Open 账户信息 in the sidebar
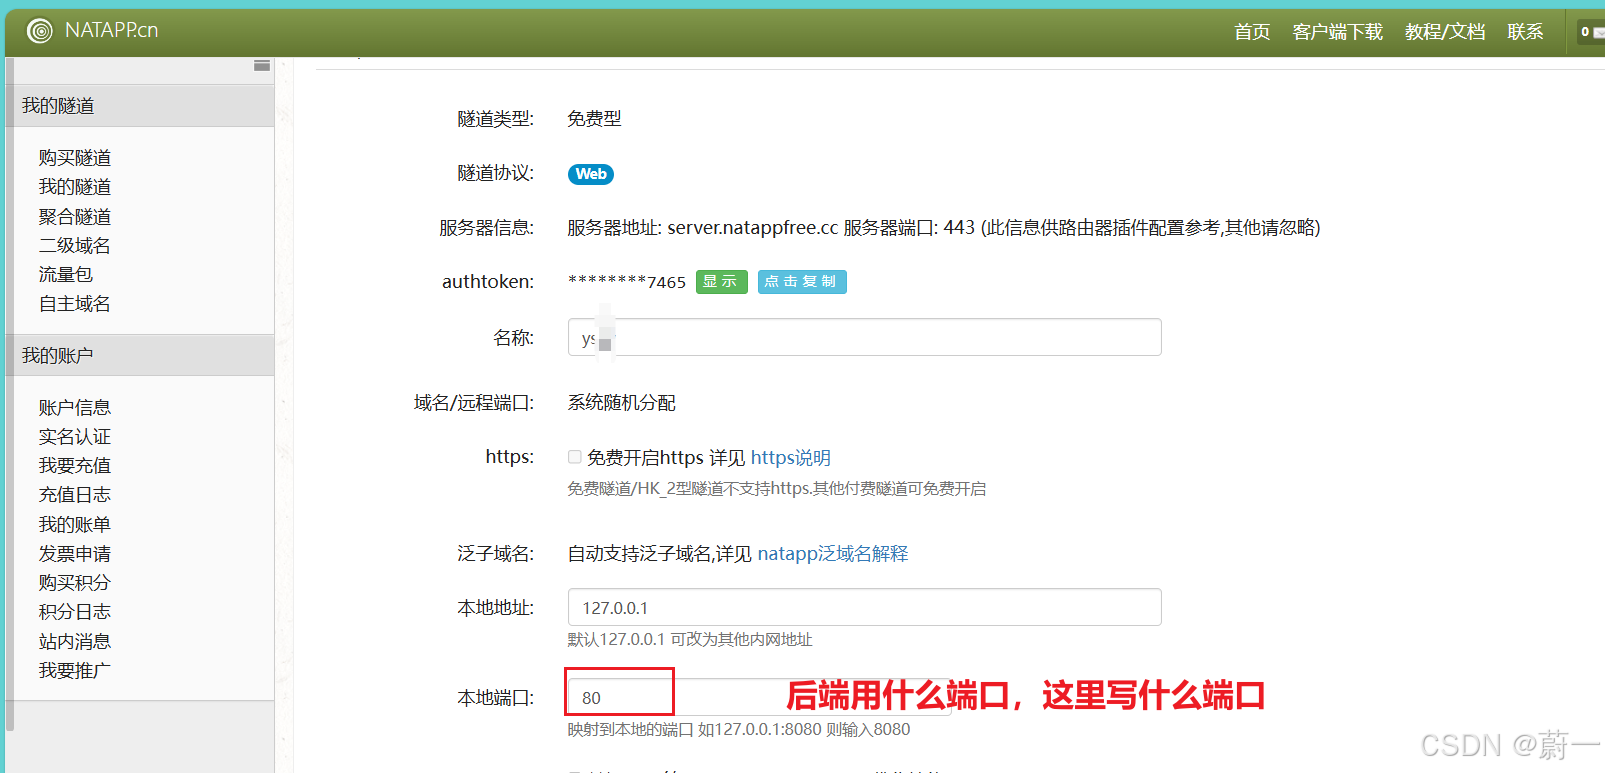 tap(75, 408)
